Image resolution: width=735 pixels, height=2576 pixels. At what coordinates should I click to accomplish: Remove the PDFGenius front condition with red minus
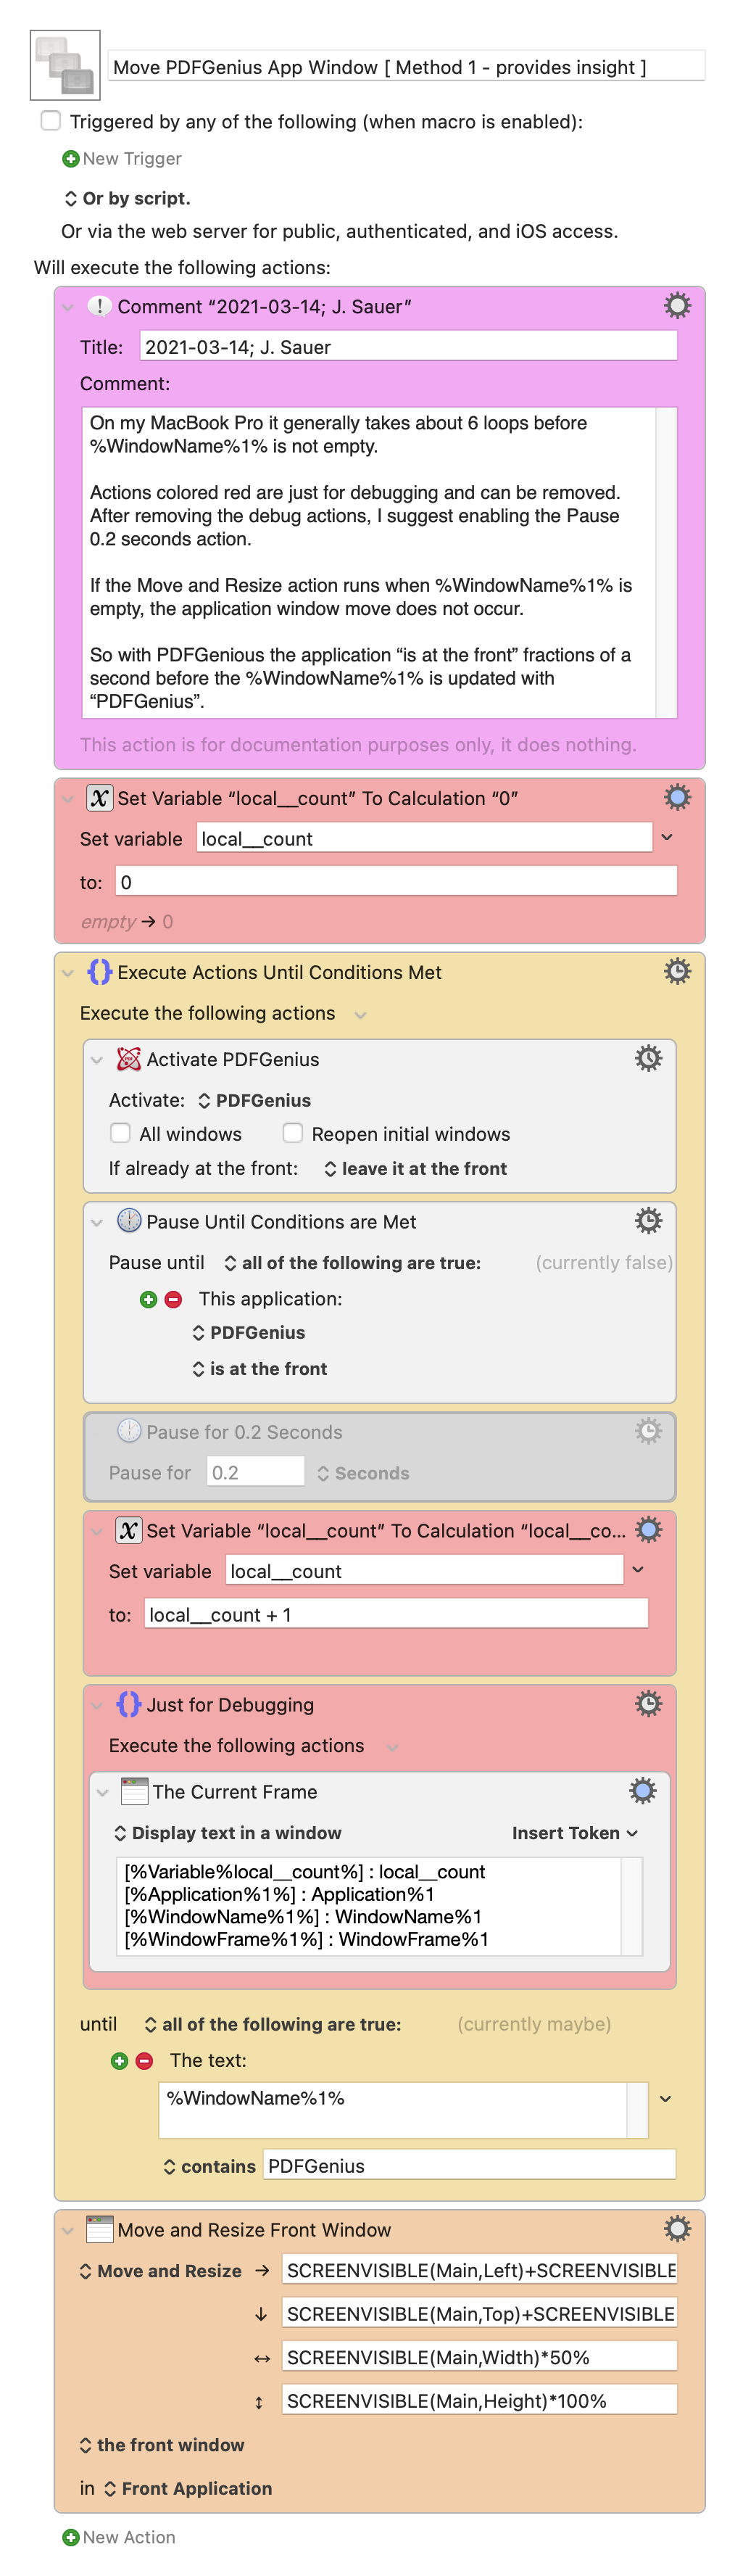click(x=173, y=1299)
